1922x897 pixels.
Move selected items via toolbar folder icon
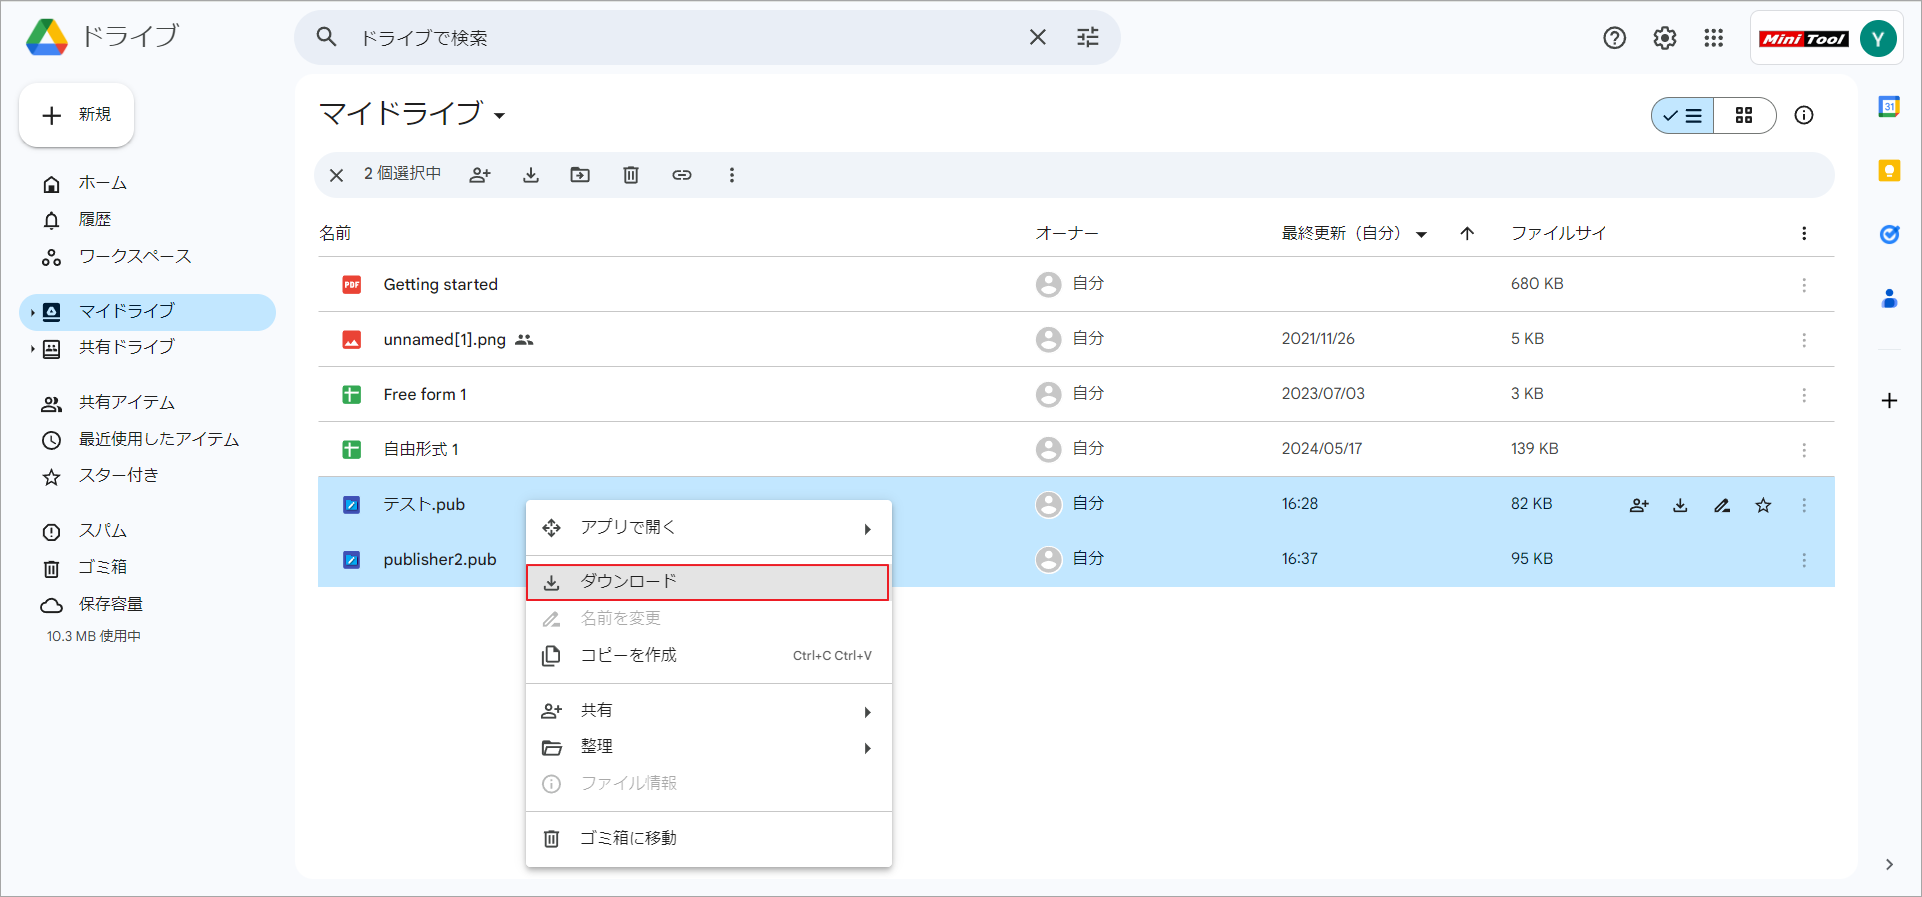point(580,175)
